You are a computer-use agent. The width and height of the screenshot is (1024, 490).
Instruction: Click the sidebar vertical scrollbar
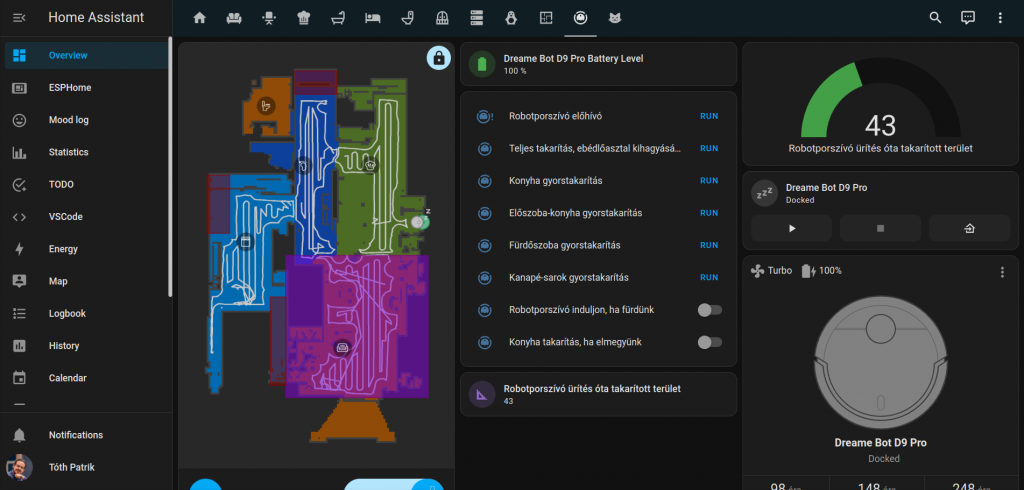170,167
